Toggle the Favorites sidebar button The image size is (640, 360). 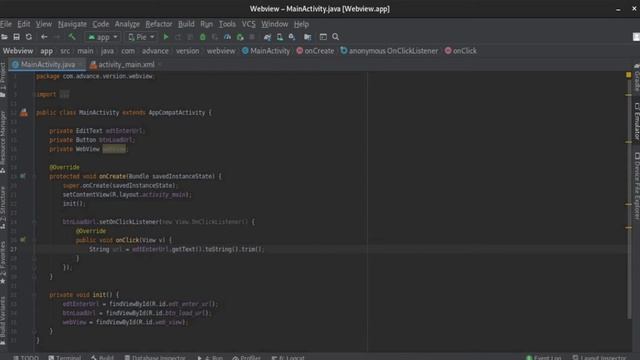tap(3, 262)
